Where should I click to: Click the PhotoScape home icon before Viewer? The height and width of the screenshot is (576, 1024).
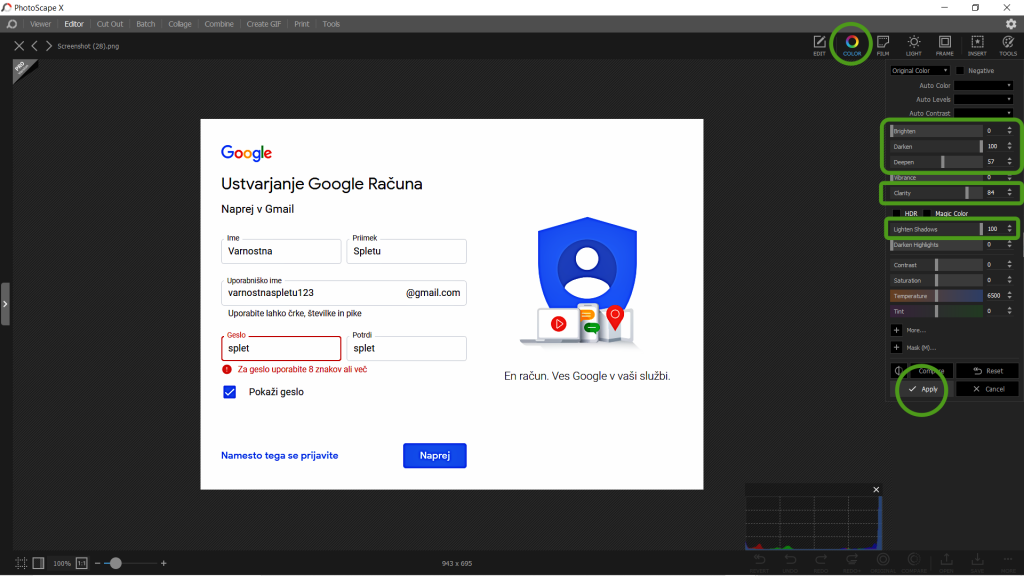[12, 24]
